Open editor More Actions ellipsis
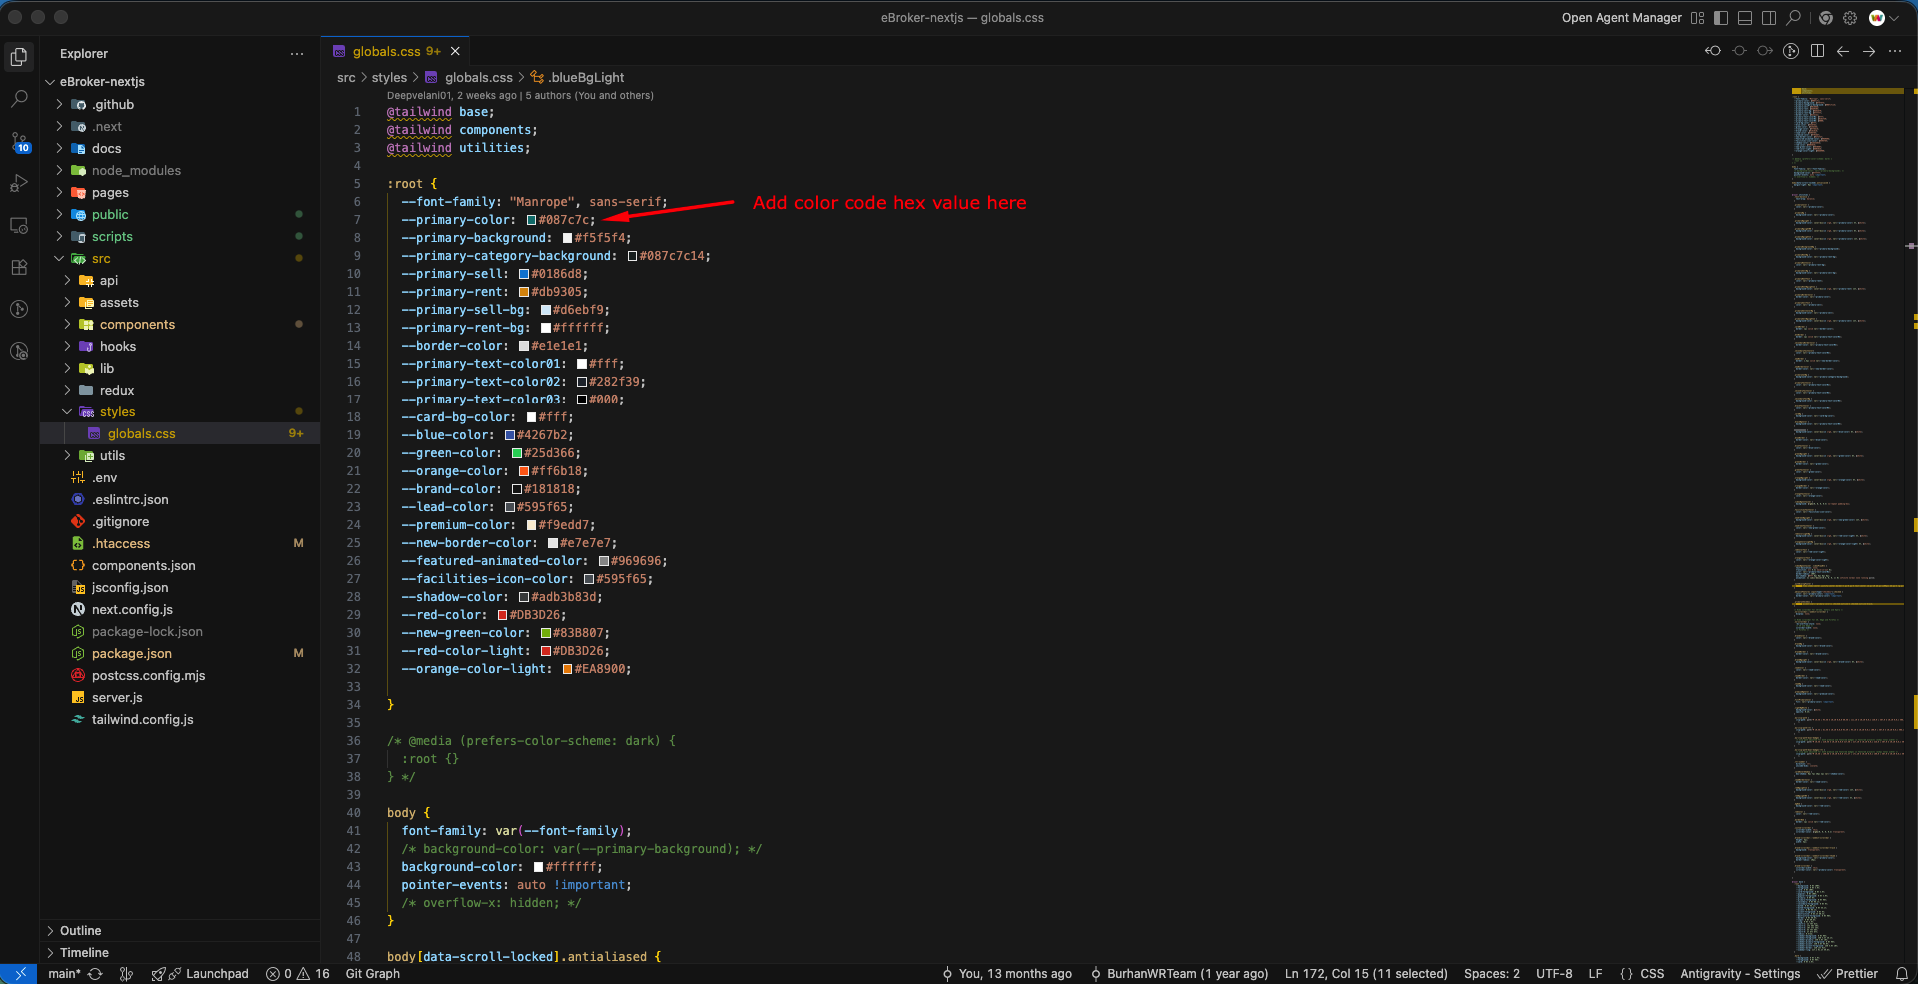This screenshot has width=1918, height=984. (1895, 51)
